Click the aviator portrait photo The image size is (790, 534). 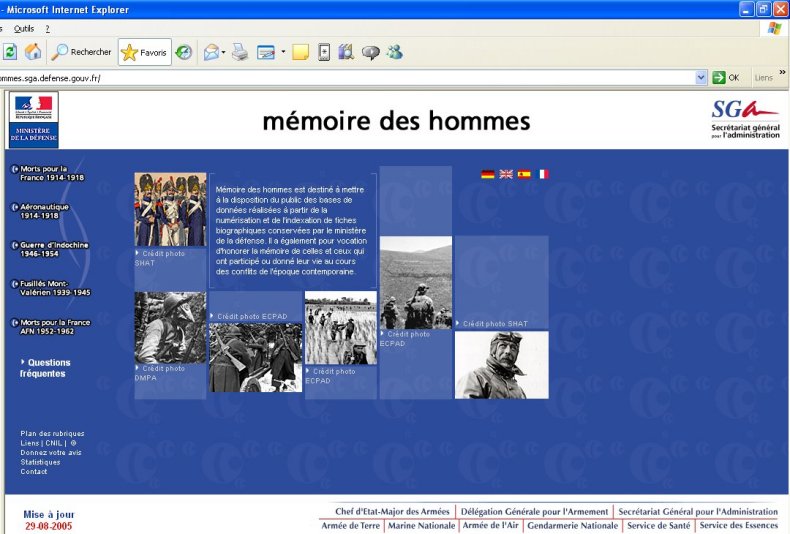pyautogui.click(x=502, y=365)
